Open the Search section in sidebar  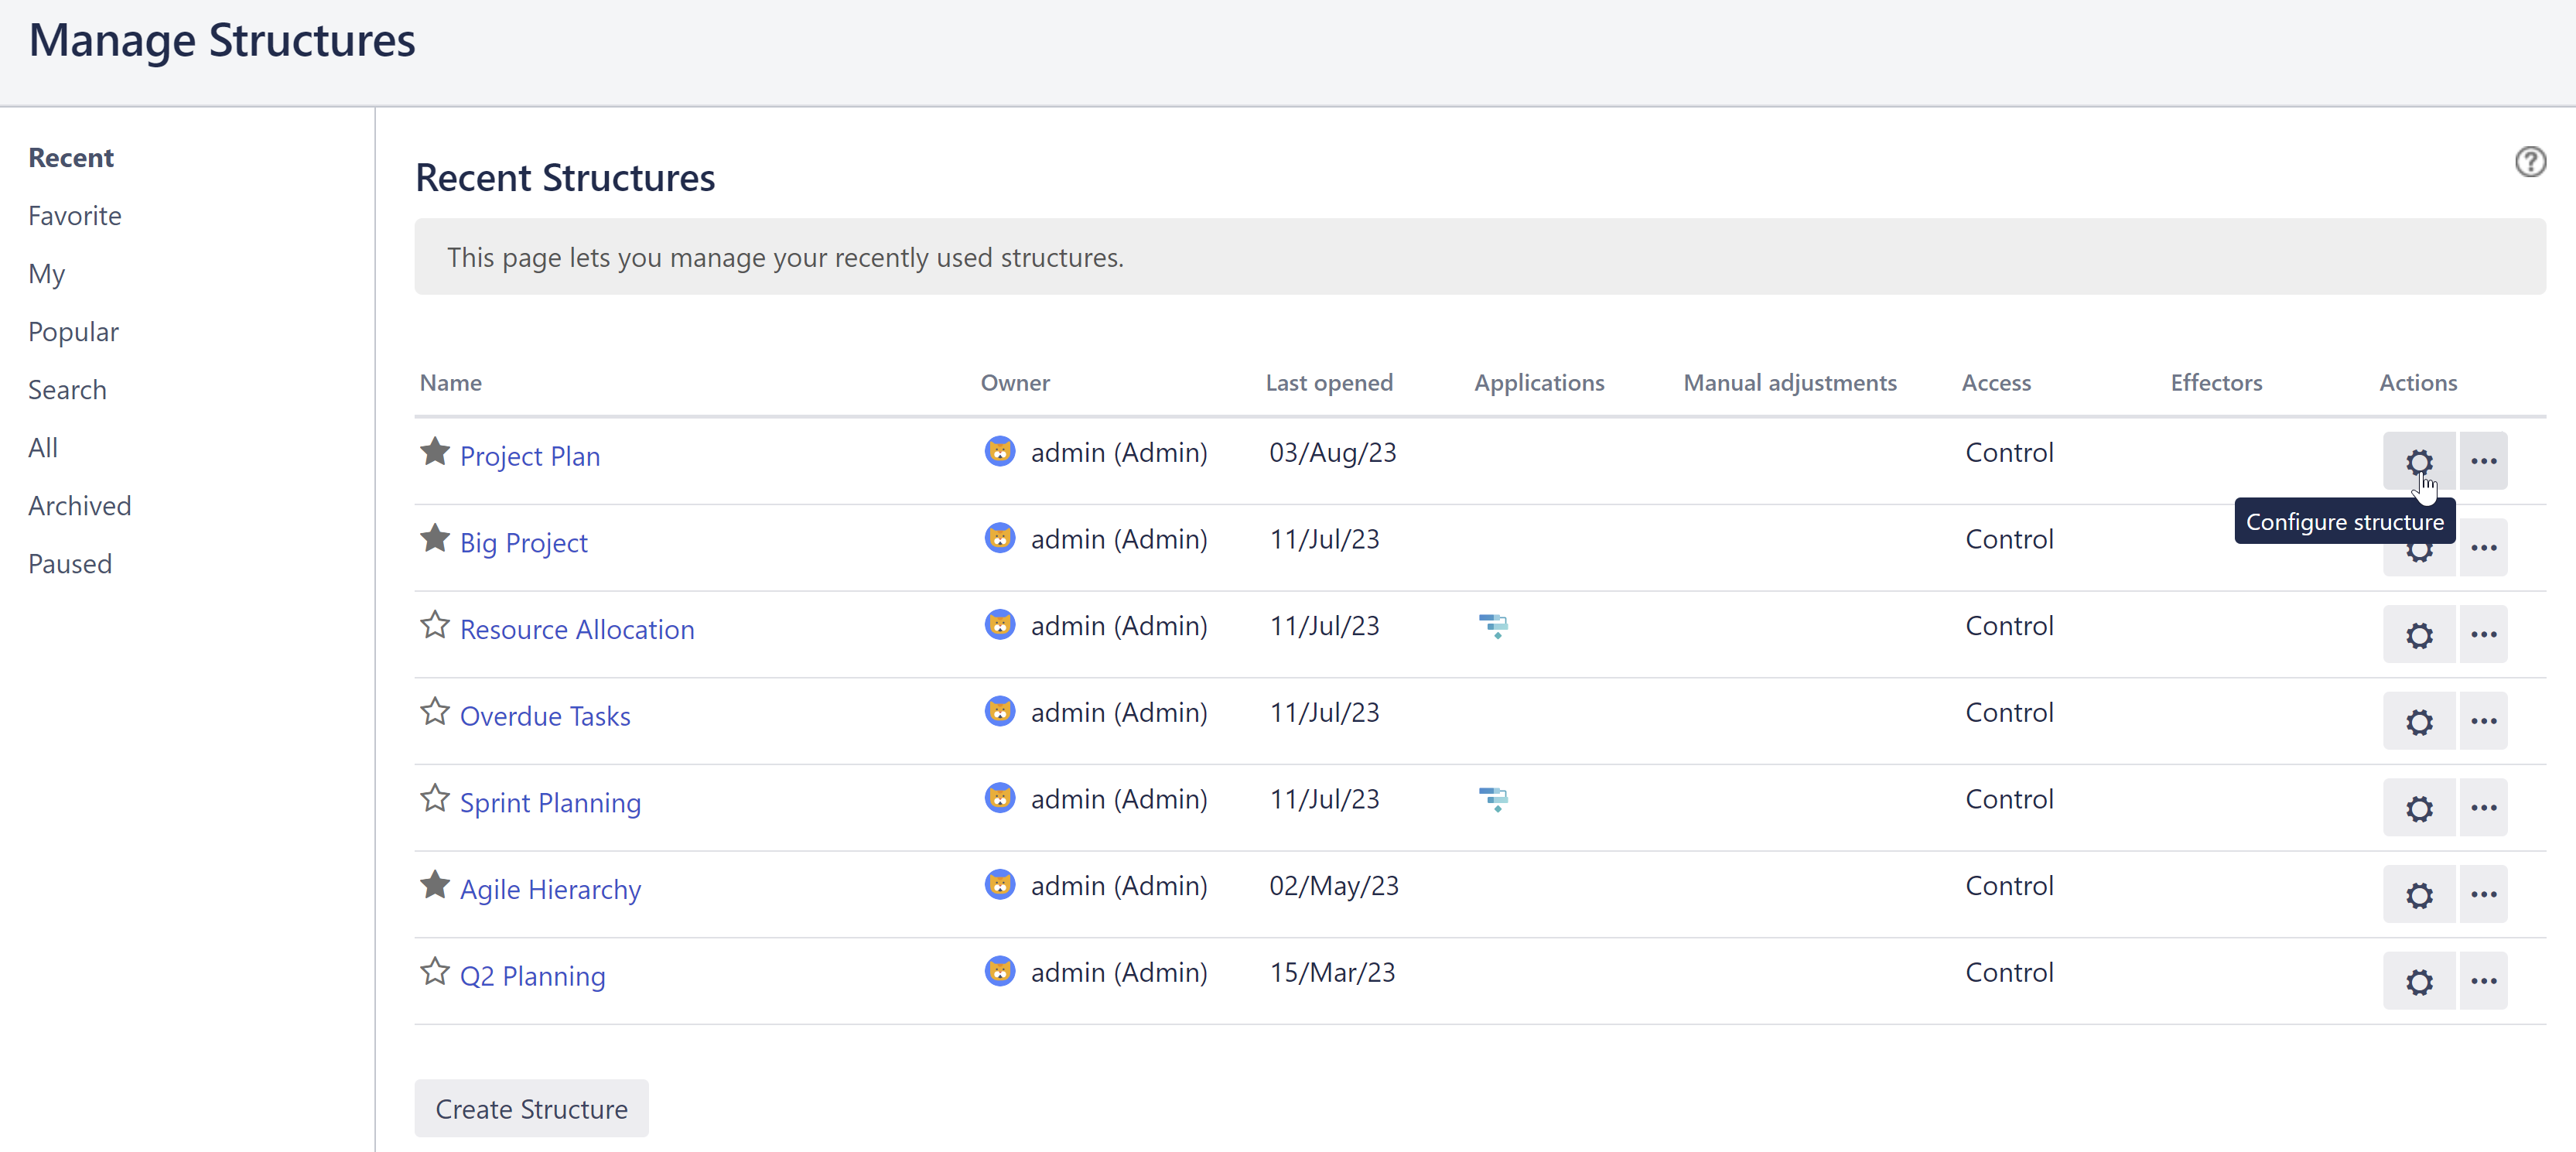click(x=67, y=390)
